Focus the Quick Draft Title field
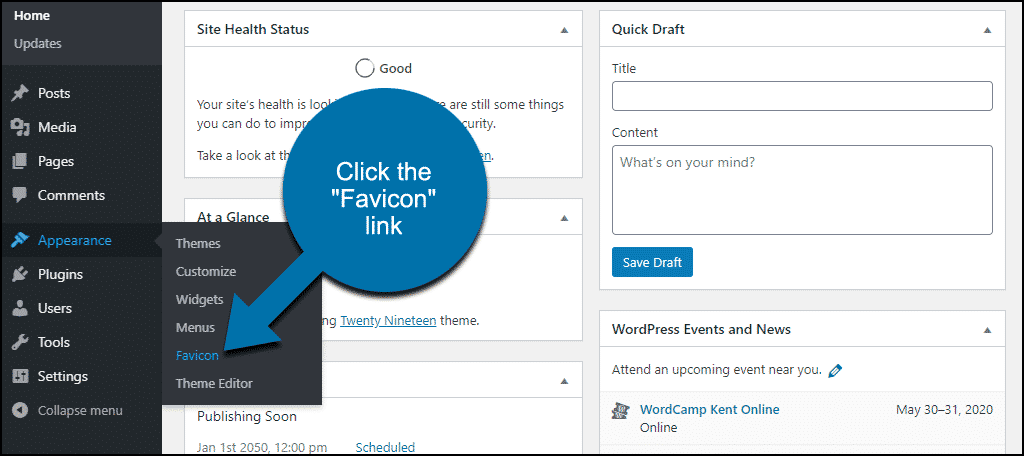The height and width of the screenshot is (456, 1024). click(802, 96)
